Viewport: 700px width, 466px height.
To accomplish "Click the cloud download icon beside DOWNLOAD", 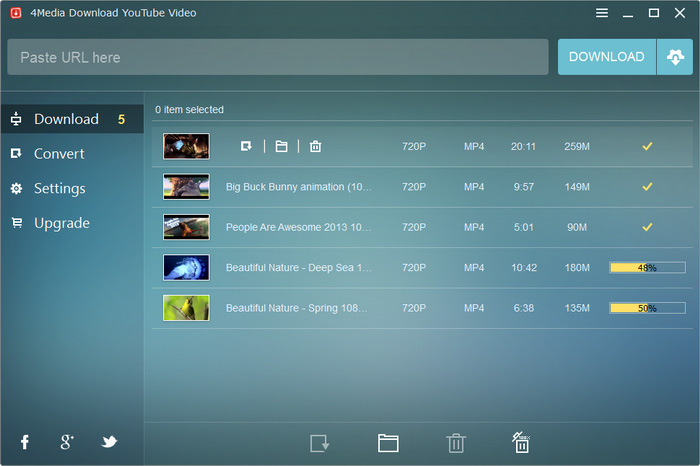I will (x=675, y=57).
